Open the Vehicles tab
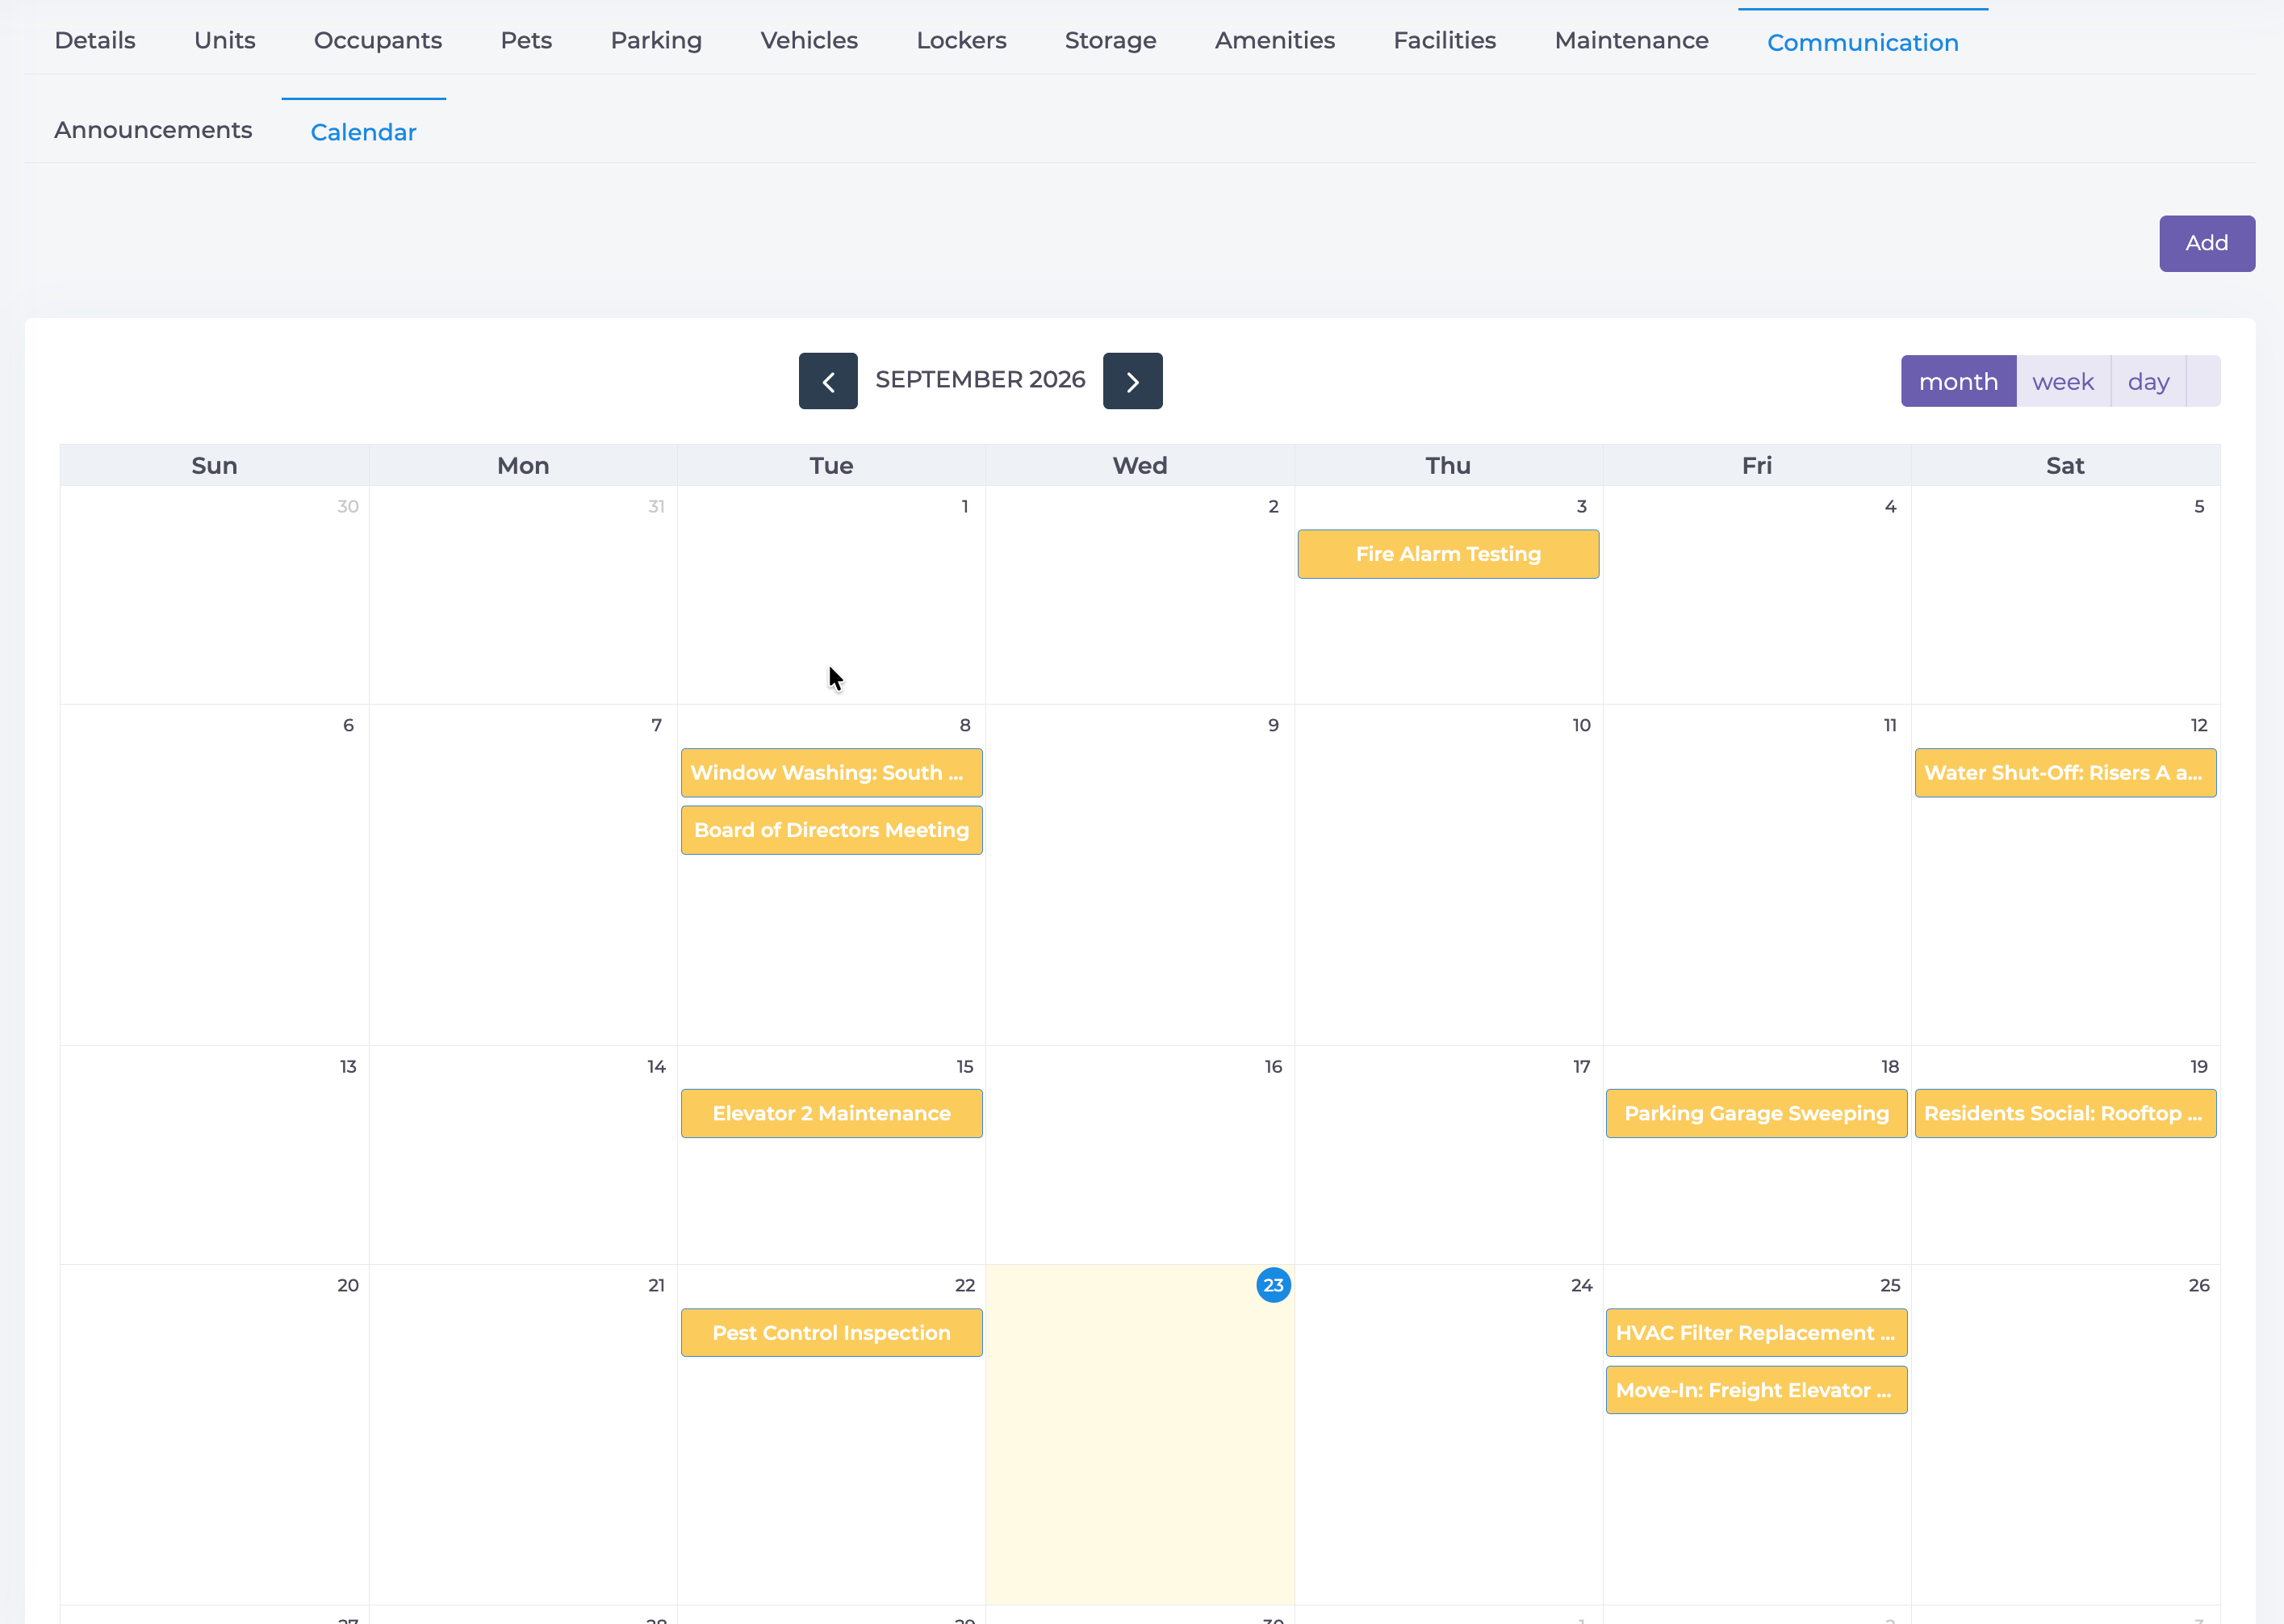This screenshot has height=1624, width=2284. coord(809,41)
